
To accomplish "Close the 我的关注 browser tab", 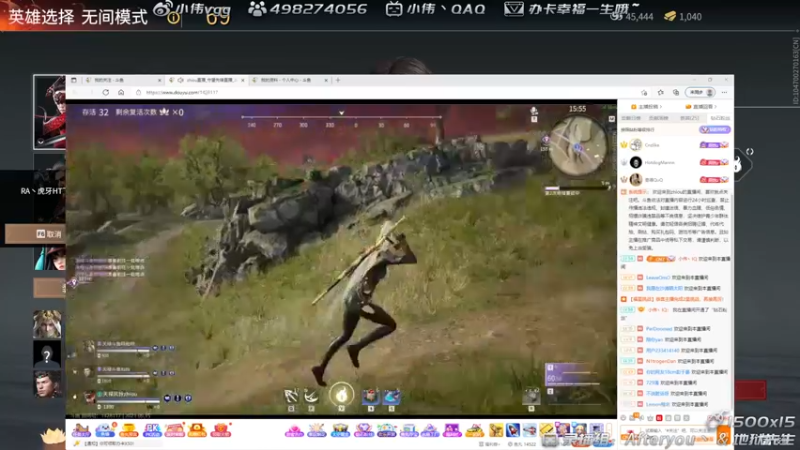I will pyautogui.click(x=159, y=80).
